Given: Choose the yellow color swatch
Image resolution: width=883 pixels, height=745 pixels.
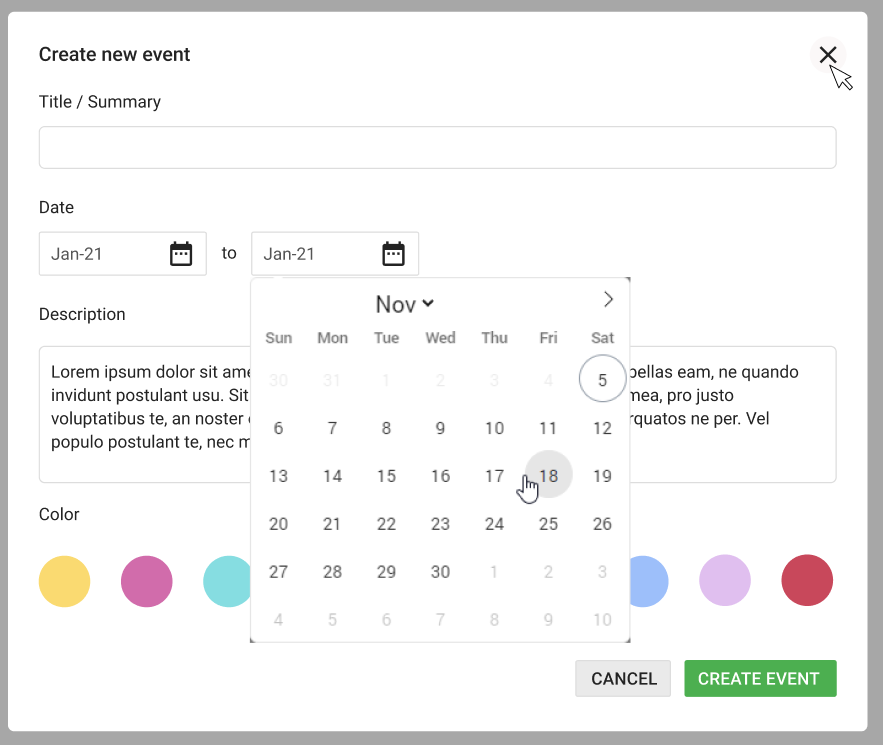Looking at the screenshot, I should [x=65, y=581].
